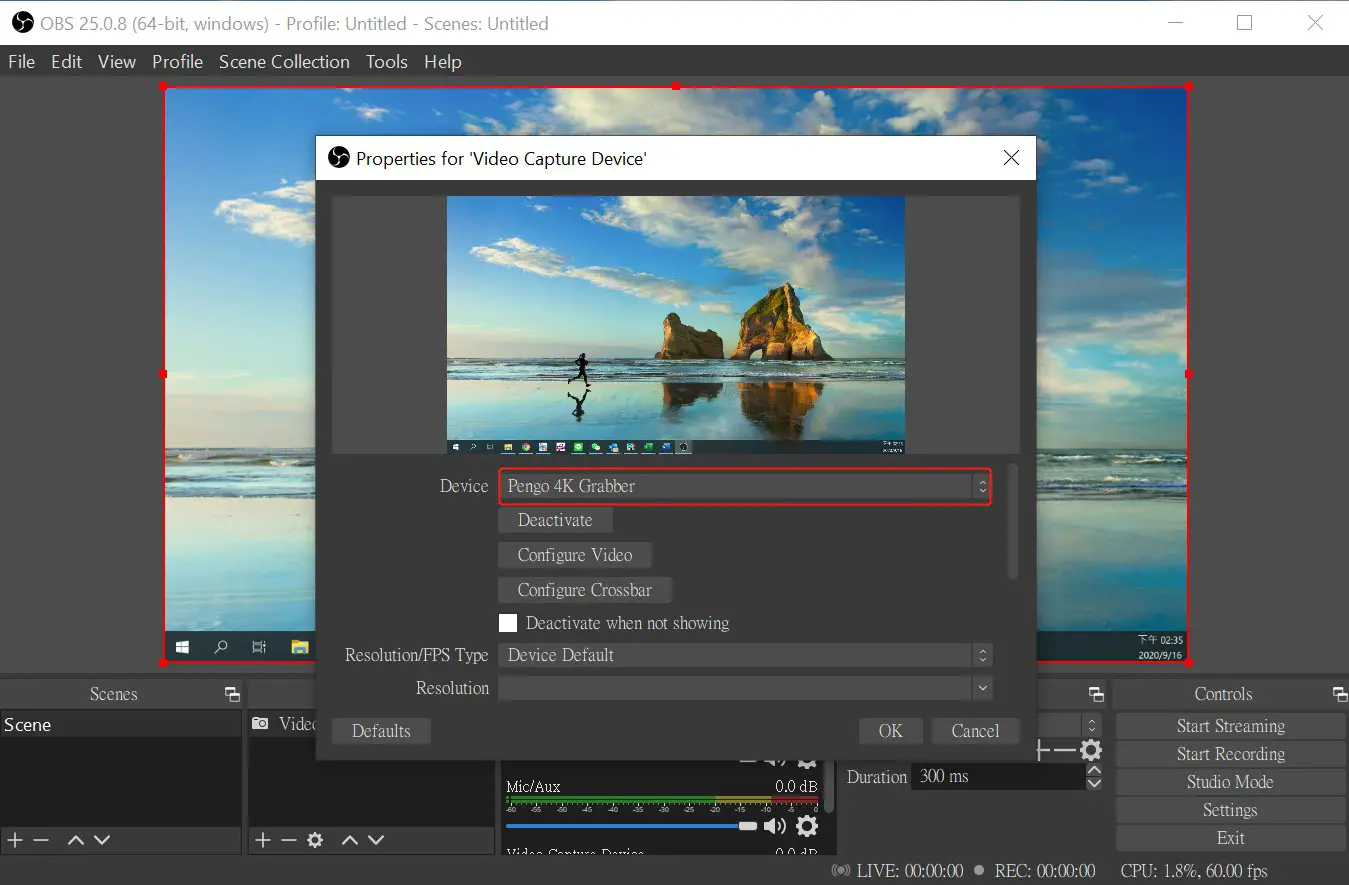
Task: Open Mic/Aux advanced settings gear icon
Action: click(806, 826)
